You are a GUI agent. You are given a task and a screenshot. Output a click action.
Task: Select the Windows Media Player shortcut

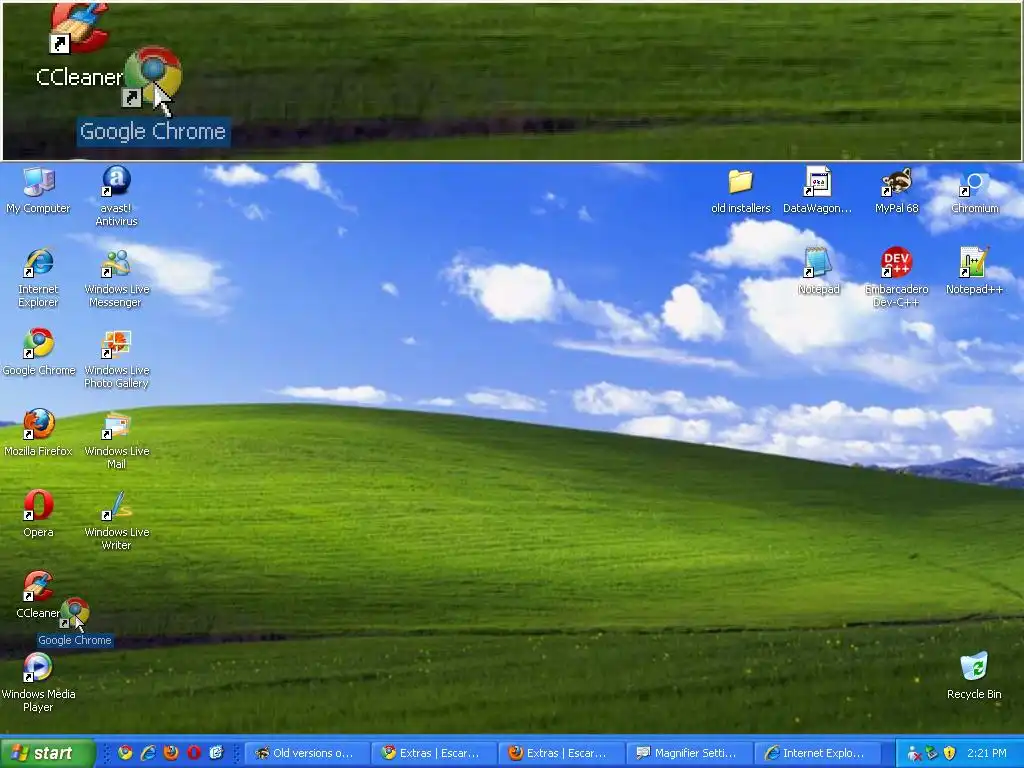pos(38,682)
